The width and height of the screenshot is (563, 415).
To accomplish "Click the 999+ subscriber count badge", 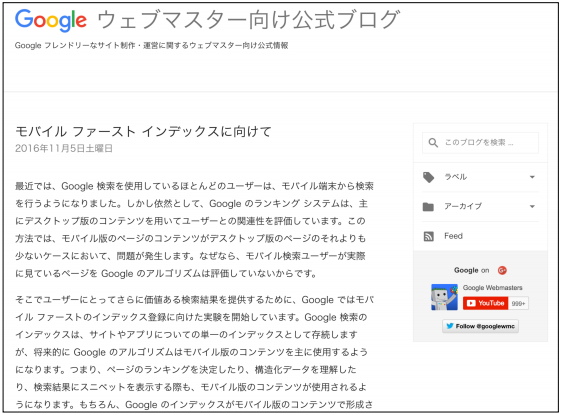I will [518, 303].
